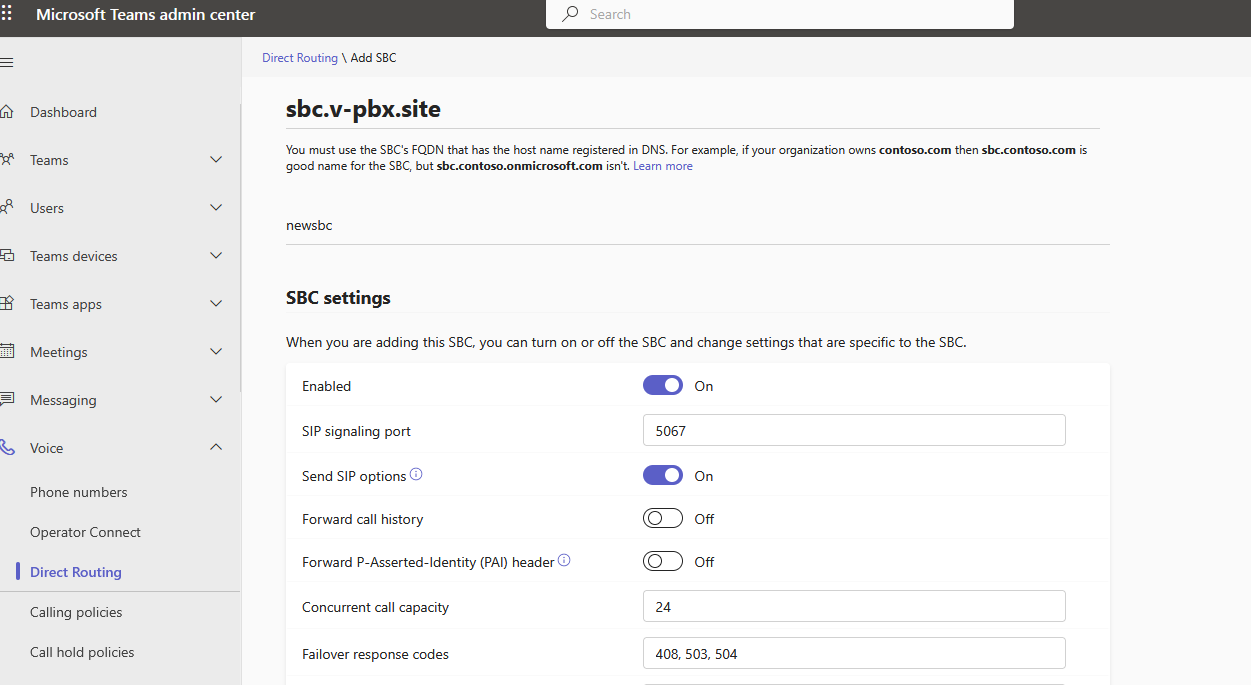
Task: Expand the Meetings chevron
Action: (x=216, y=352)
